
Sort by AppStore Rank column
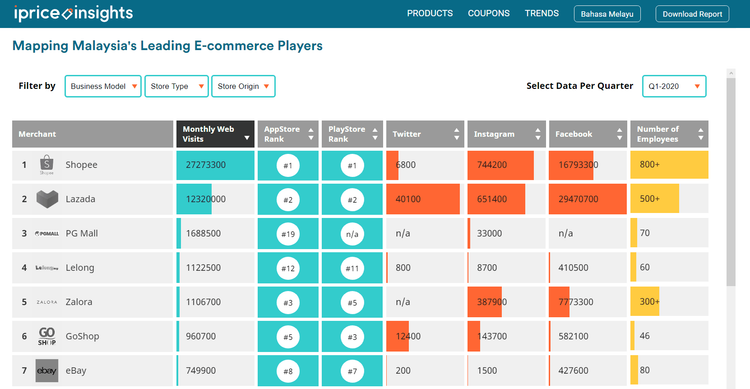click(288, 134)
